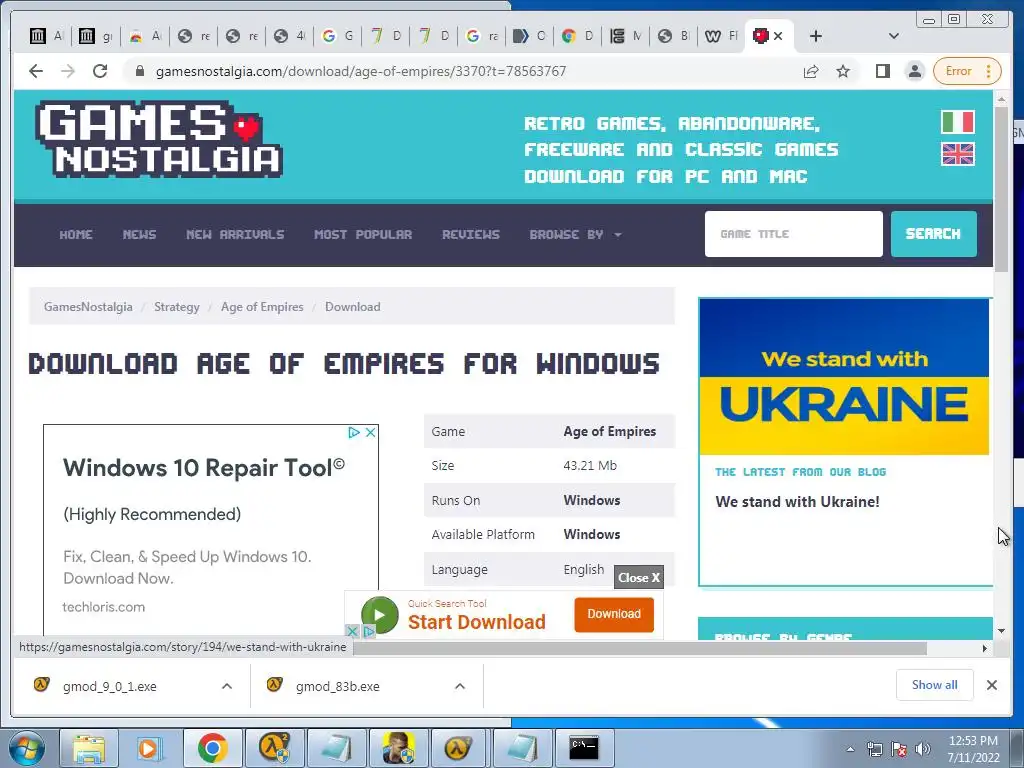Click the Search button
The image size is (1024, 768).
tap(933, 234)
